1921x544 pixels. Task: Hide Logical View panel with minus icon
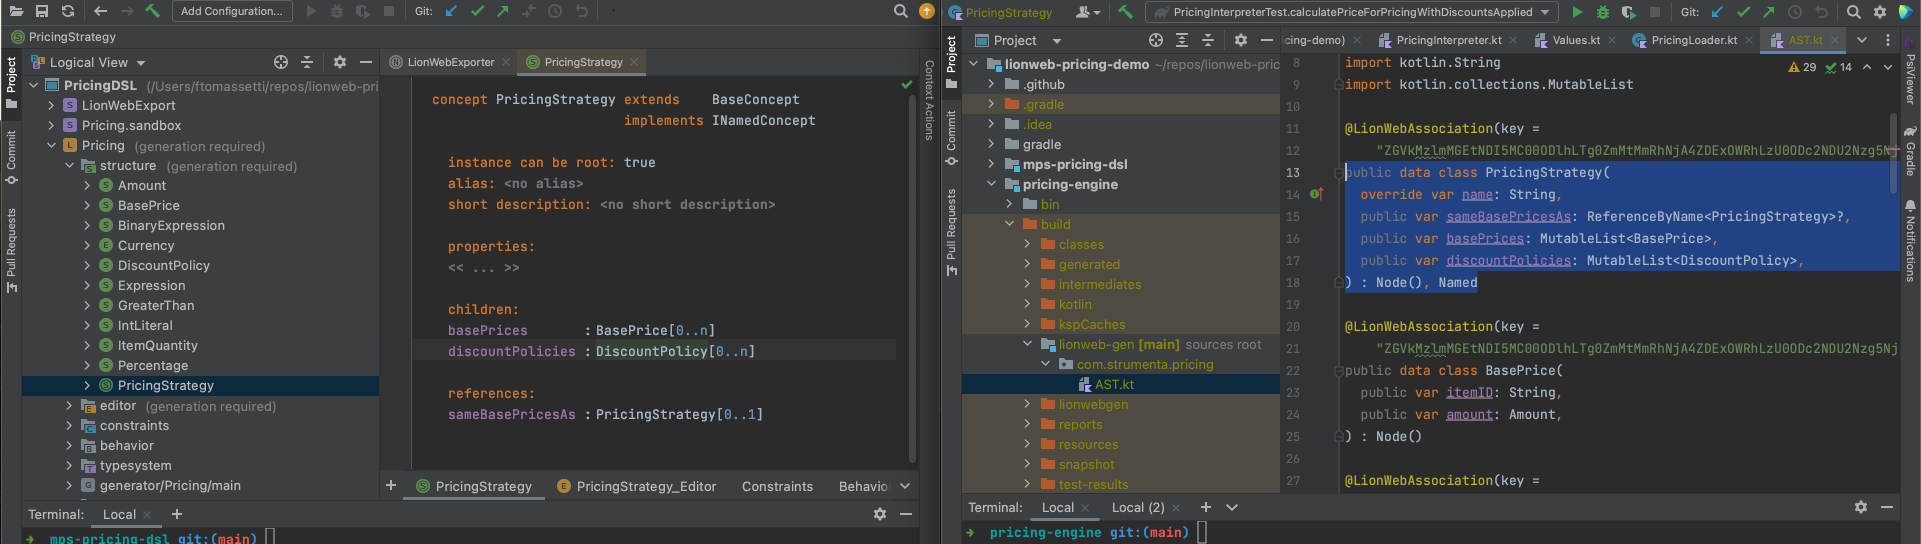point(366,62)
